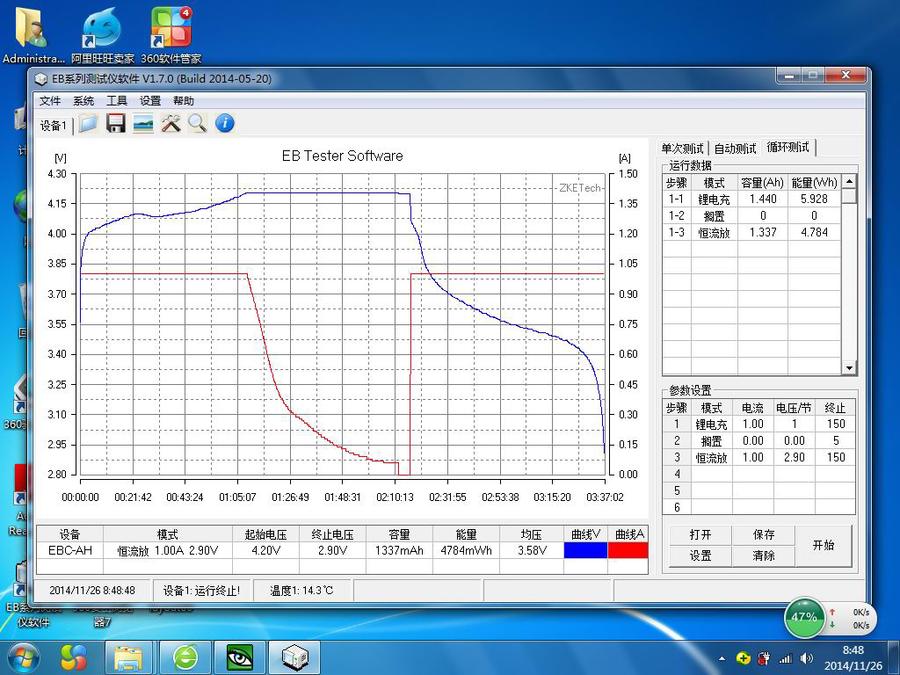
Task: Click the run data scrollbar up arrow
Action: (x=849, y=181)
